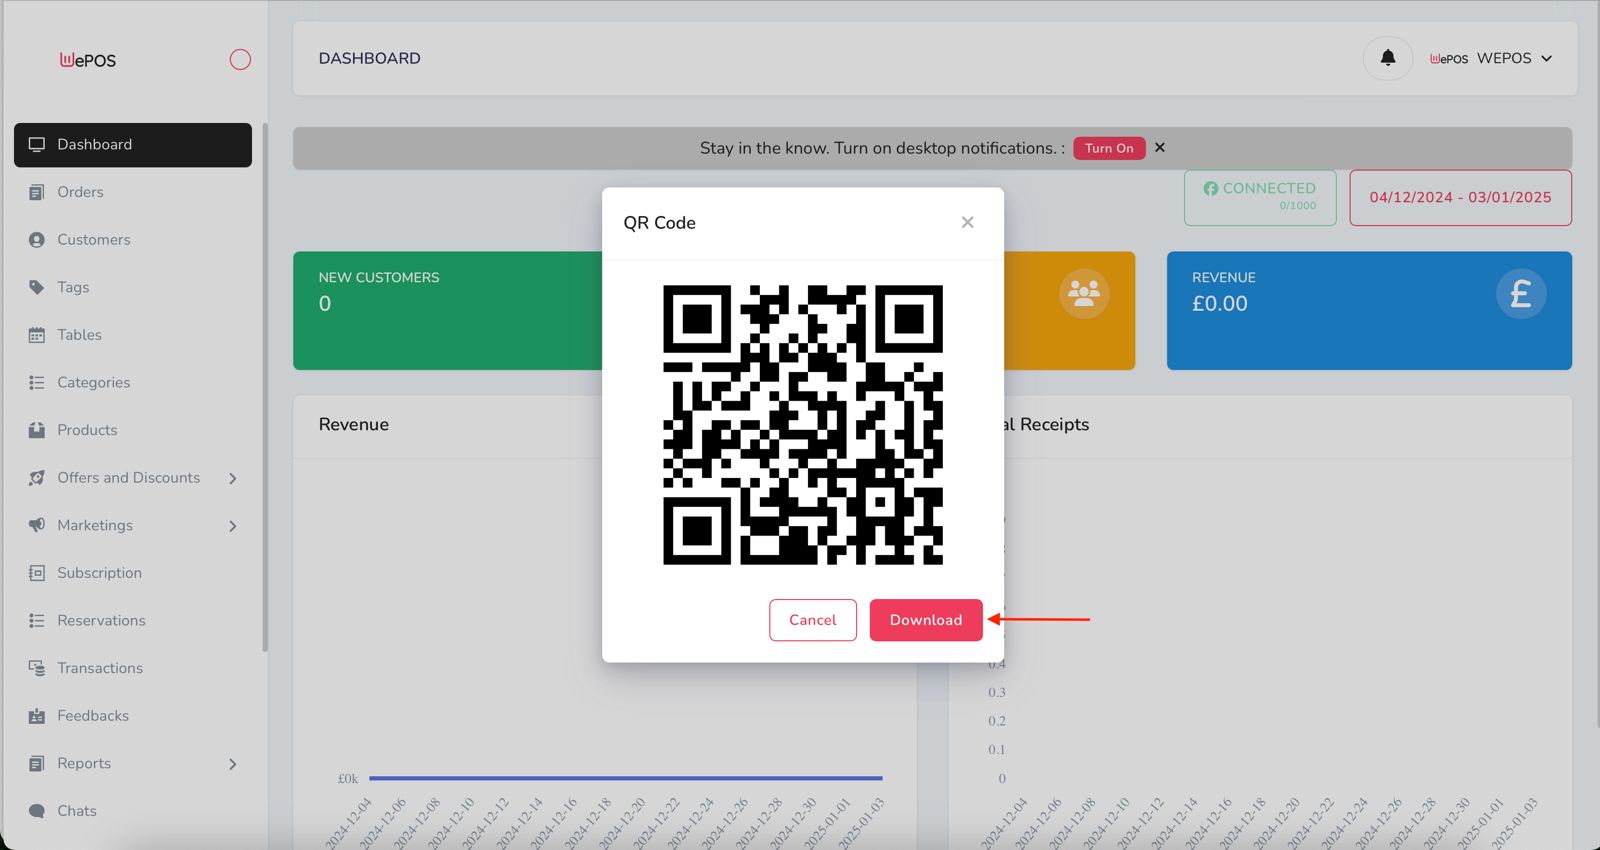
Task: Click the sidebar vertical scrollbar
Action: click(265, 387)
